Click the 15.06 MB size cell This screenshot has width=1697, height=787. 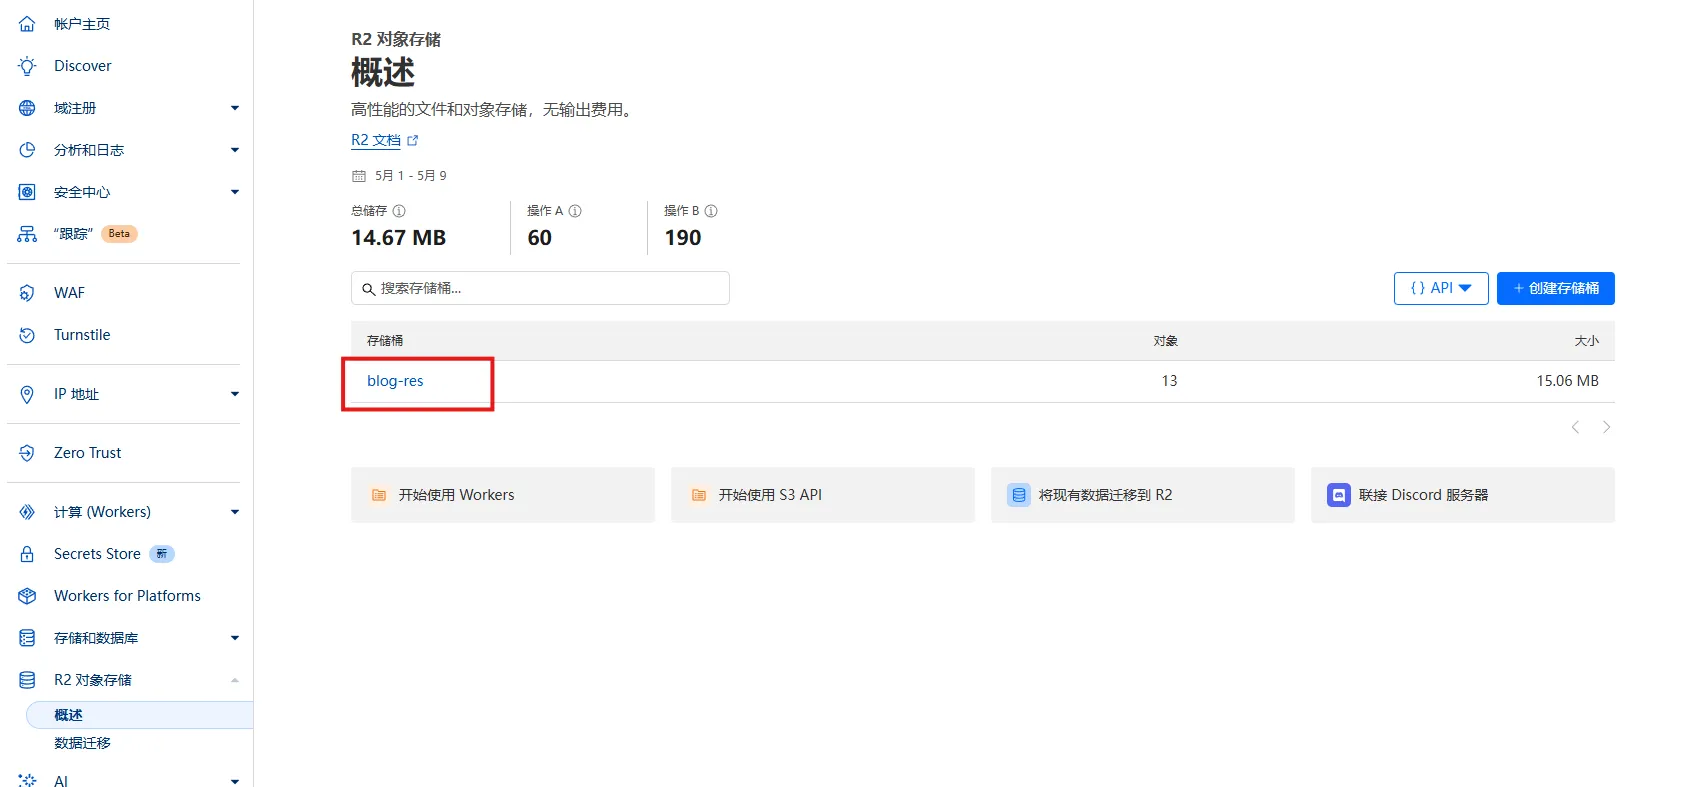pyautogui.click(x=1567, y=381)
